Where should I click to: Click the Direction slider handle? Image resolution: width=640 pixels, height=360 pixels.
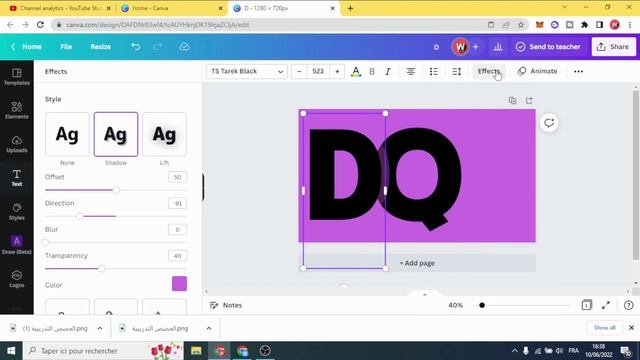coord(80,216)
